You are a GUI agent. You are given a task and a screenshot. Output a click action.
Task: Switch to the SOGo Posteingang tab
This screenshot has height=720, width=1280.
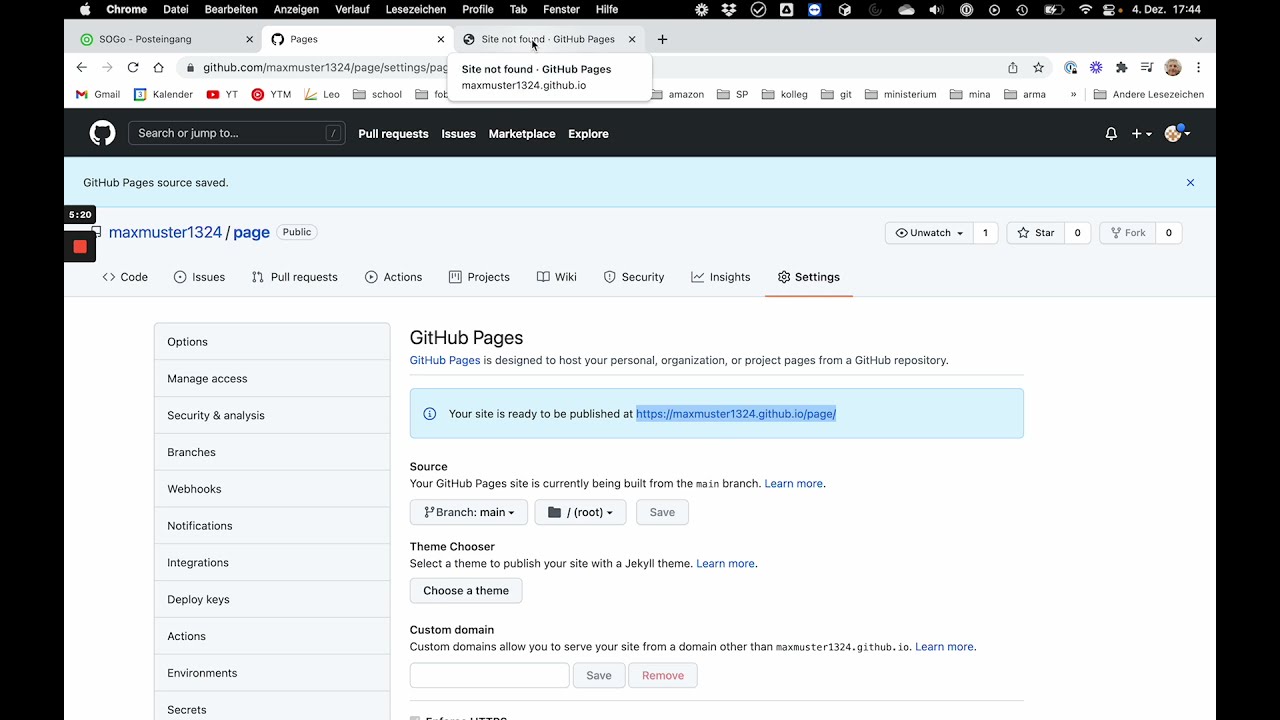167,39
